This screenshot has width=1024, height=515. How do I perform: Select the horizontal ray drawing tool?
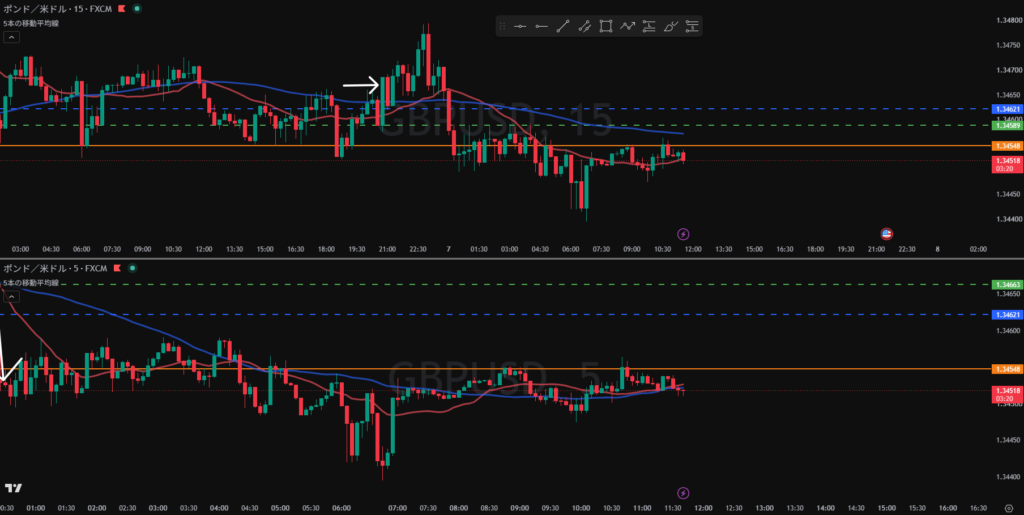541,26
